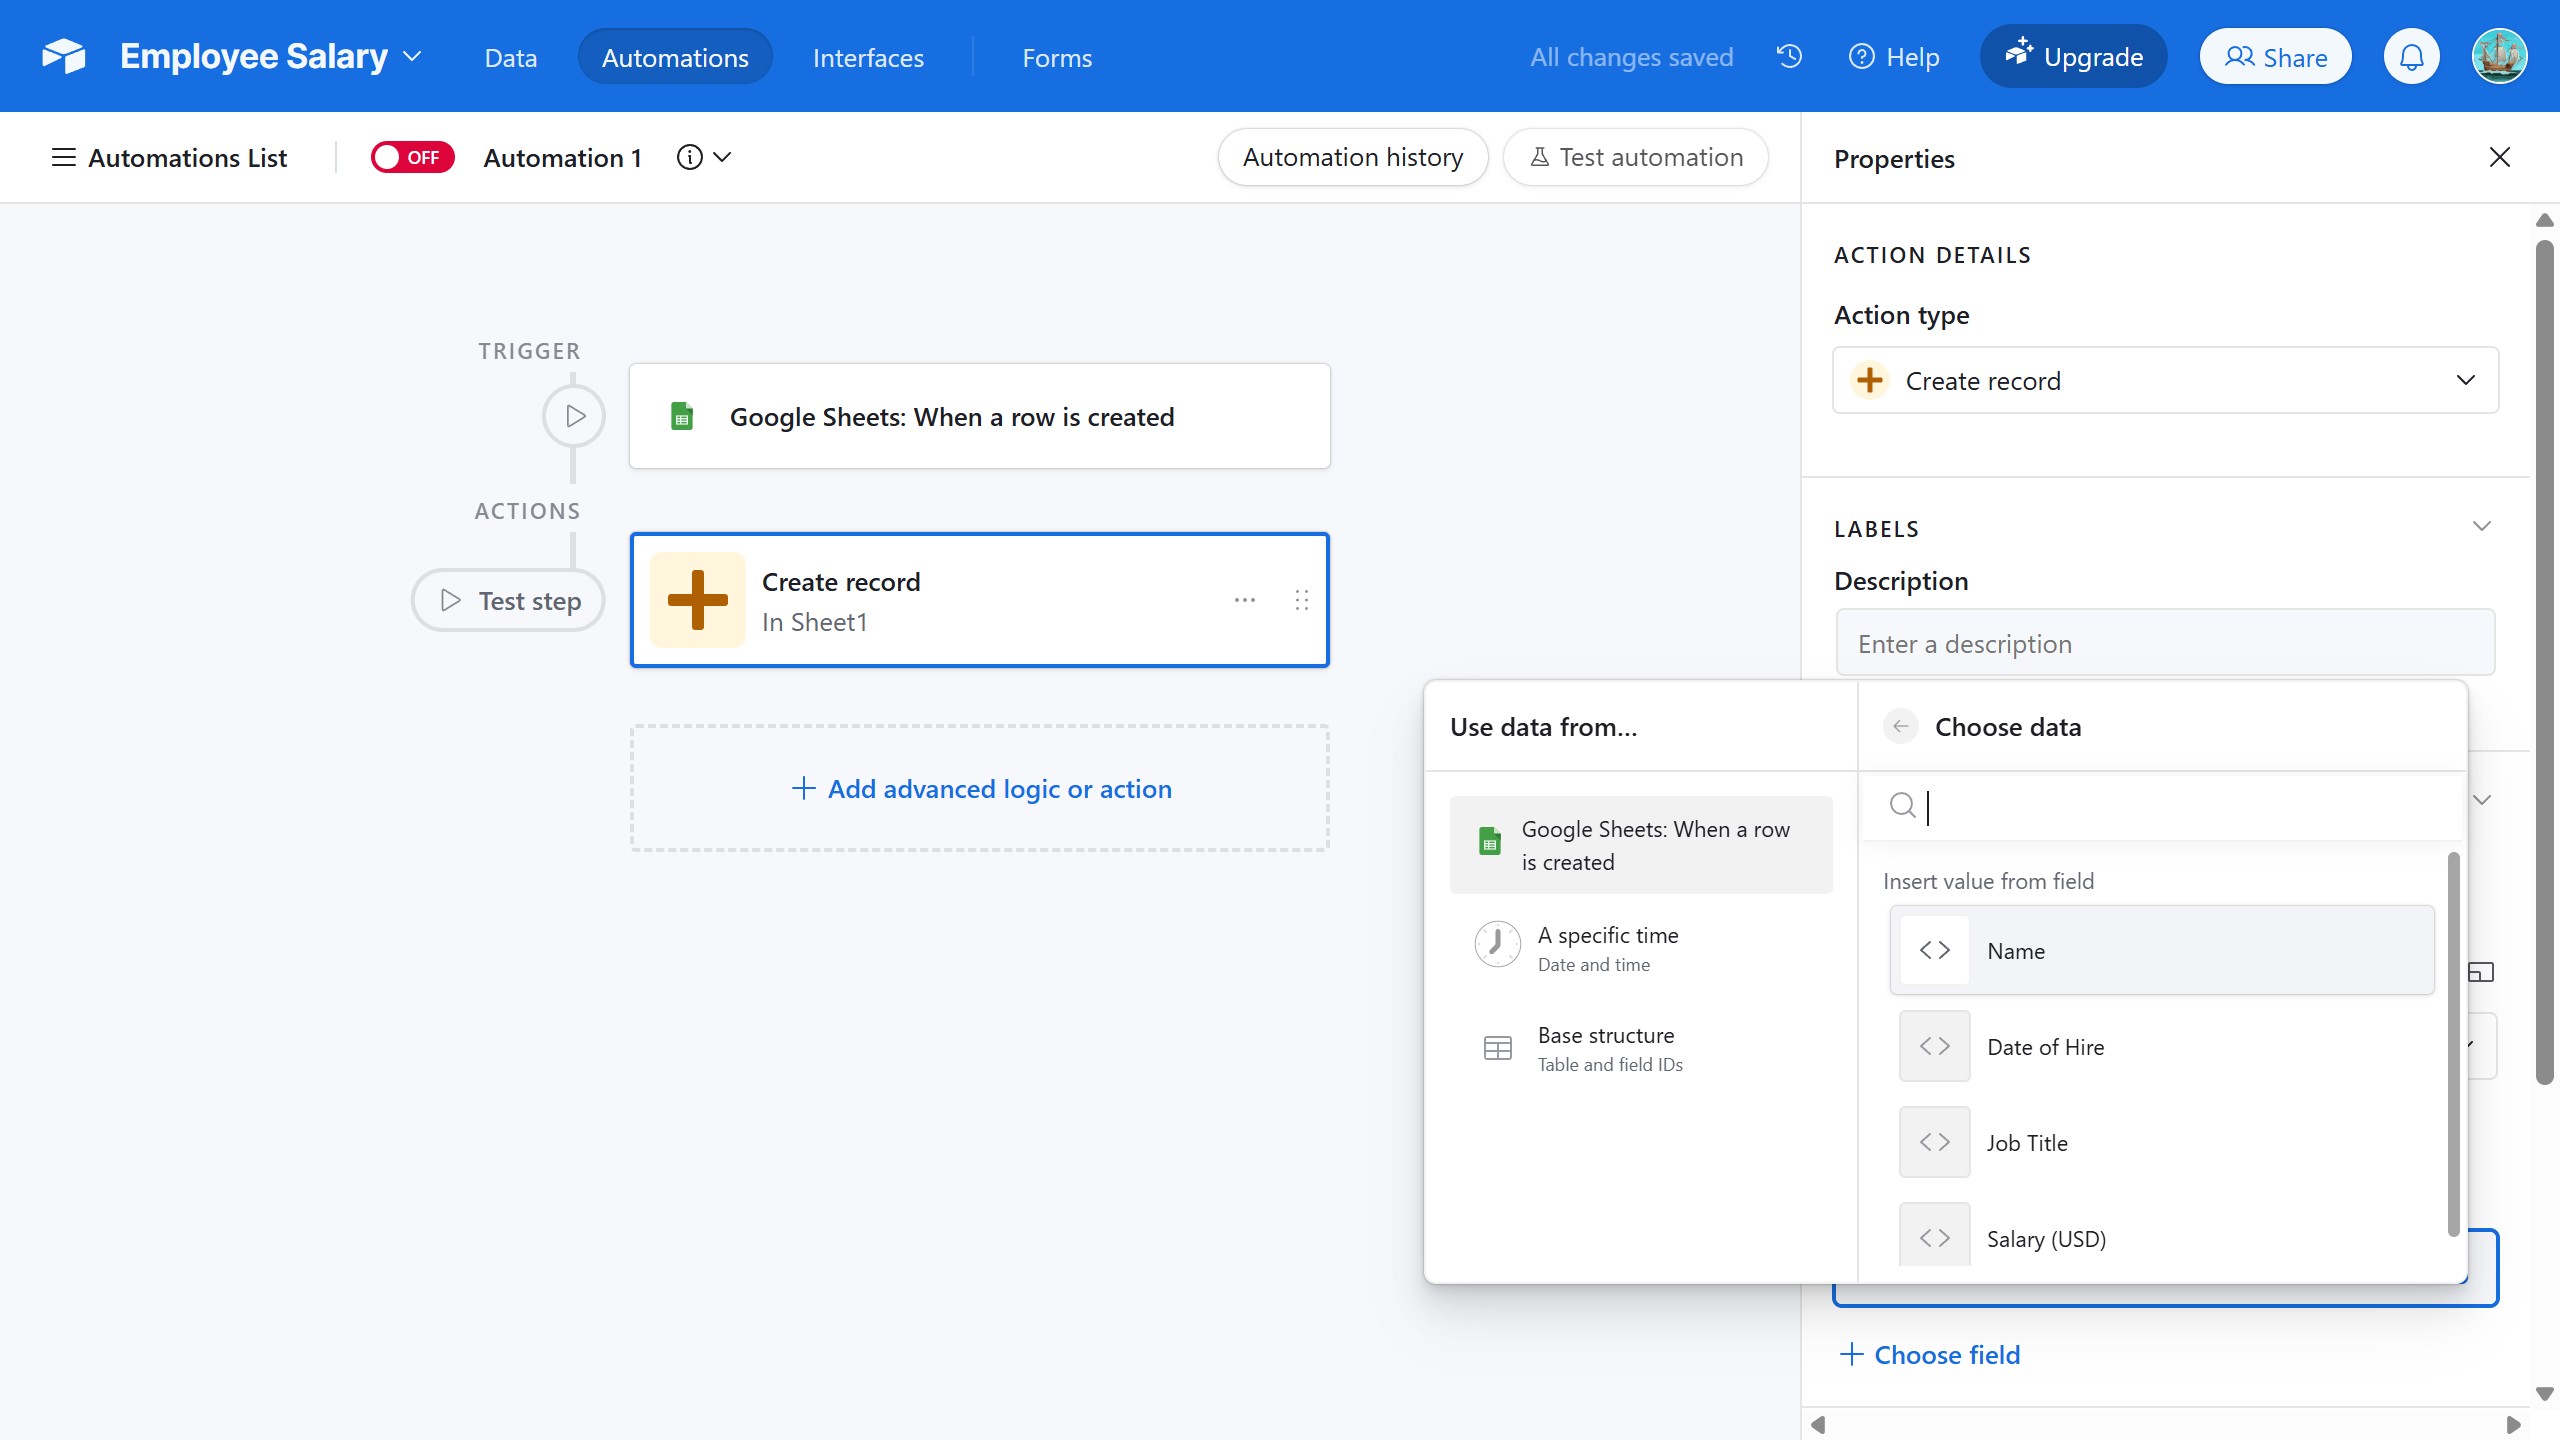Click the Google Sheets icon in the trigger card
This screenshot has width=2560, height=1440.
coord(682,416)
